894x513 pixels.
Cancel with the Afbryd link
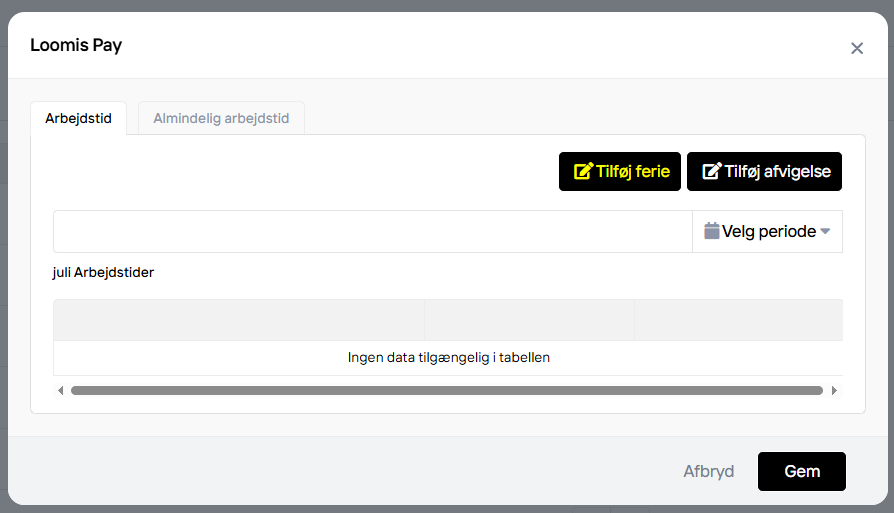coord(708,471)
